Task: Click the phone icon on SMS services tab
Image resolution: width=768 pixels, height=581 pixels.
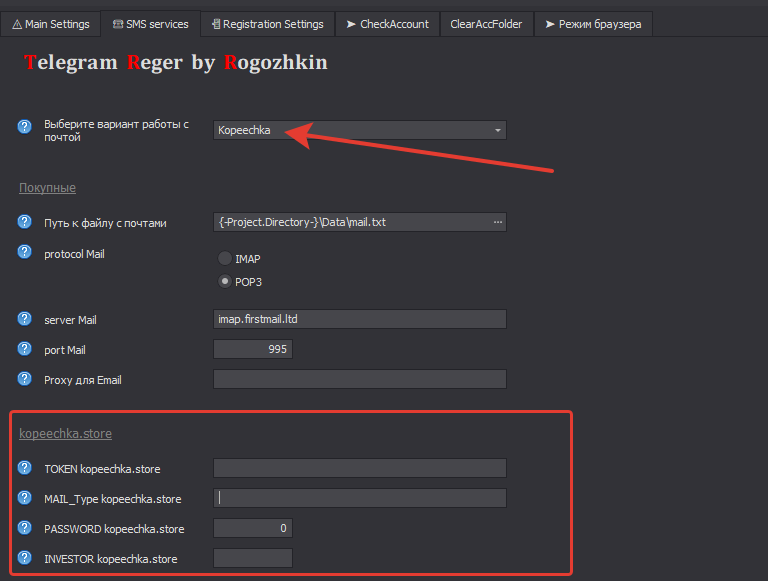Action: tap(118, 24)
